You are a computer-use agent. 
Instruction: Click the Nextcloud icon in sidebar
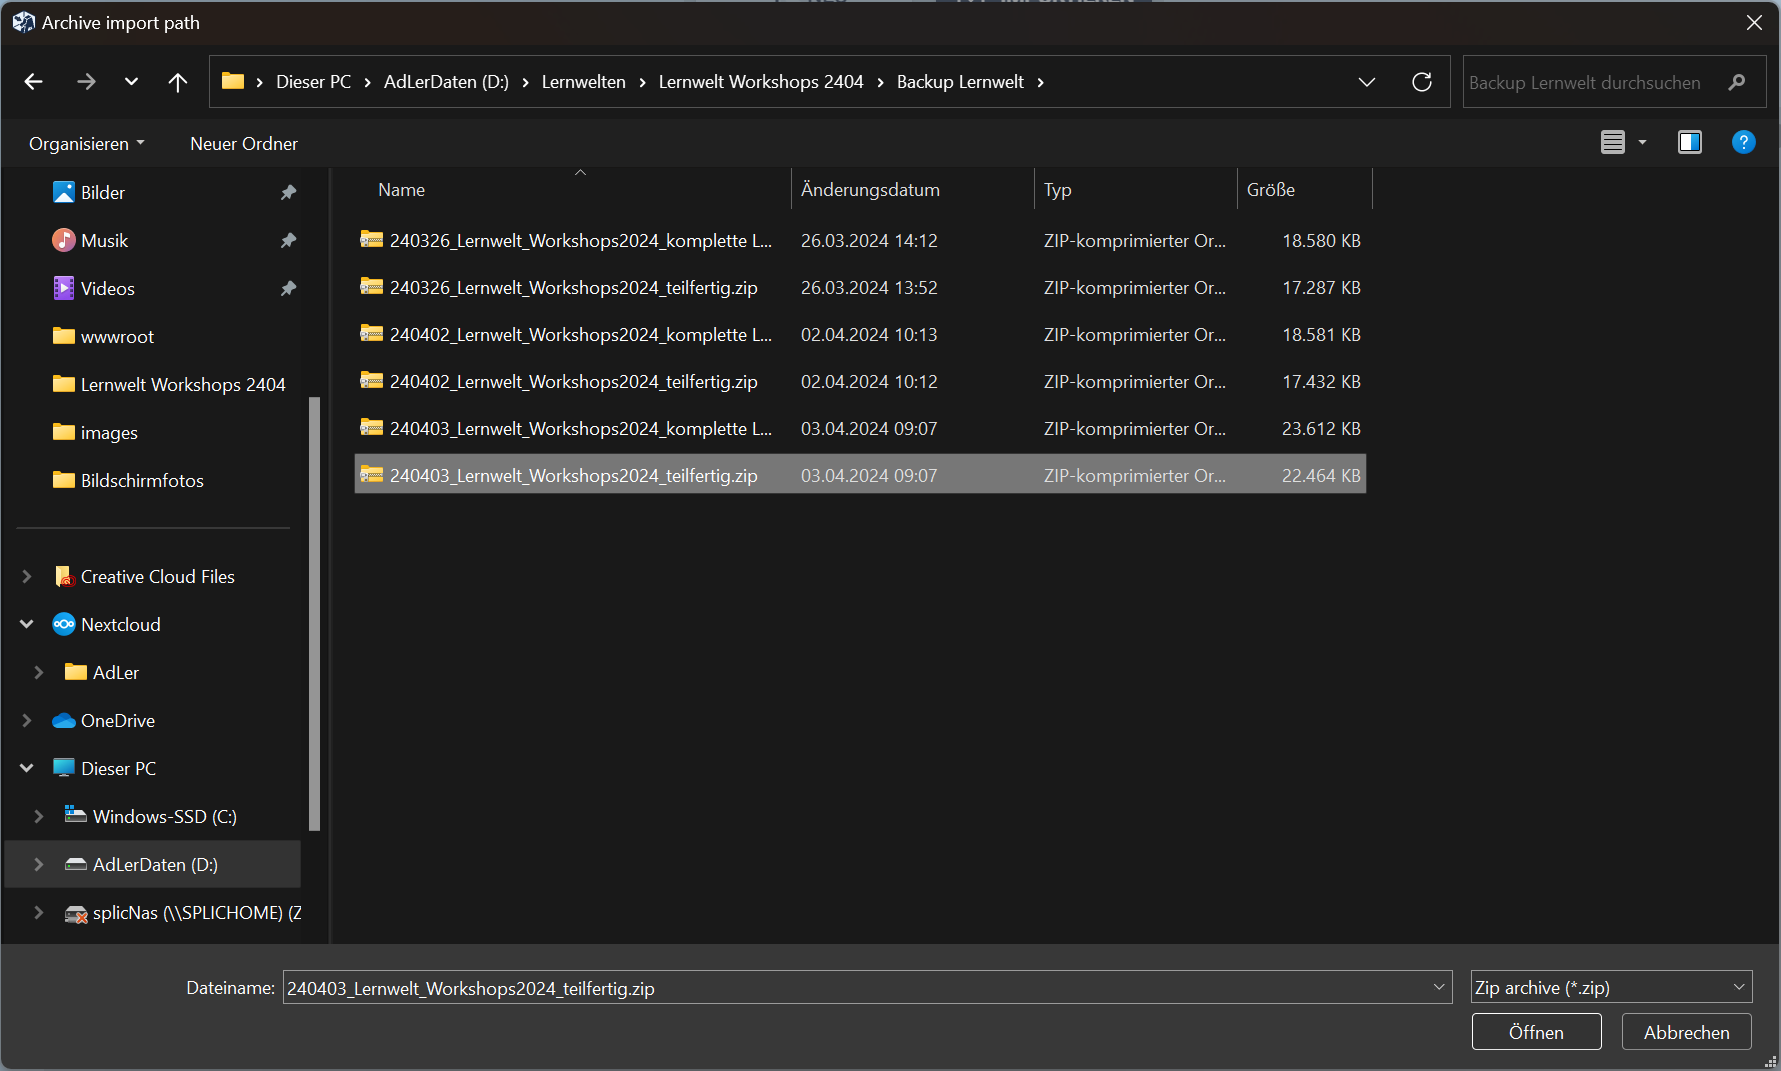click(64, 625)
